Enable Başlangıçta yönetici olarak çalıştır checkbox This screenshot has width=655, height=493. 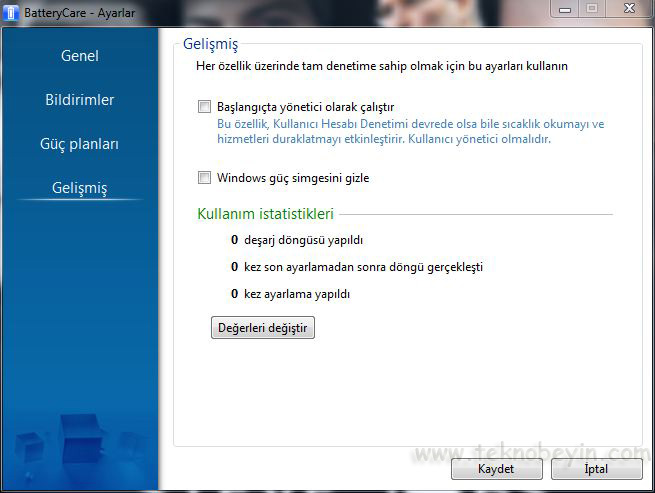[204, 107]
